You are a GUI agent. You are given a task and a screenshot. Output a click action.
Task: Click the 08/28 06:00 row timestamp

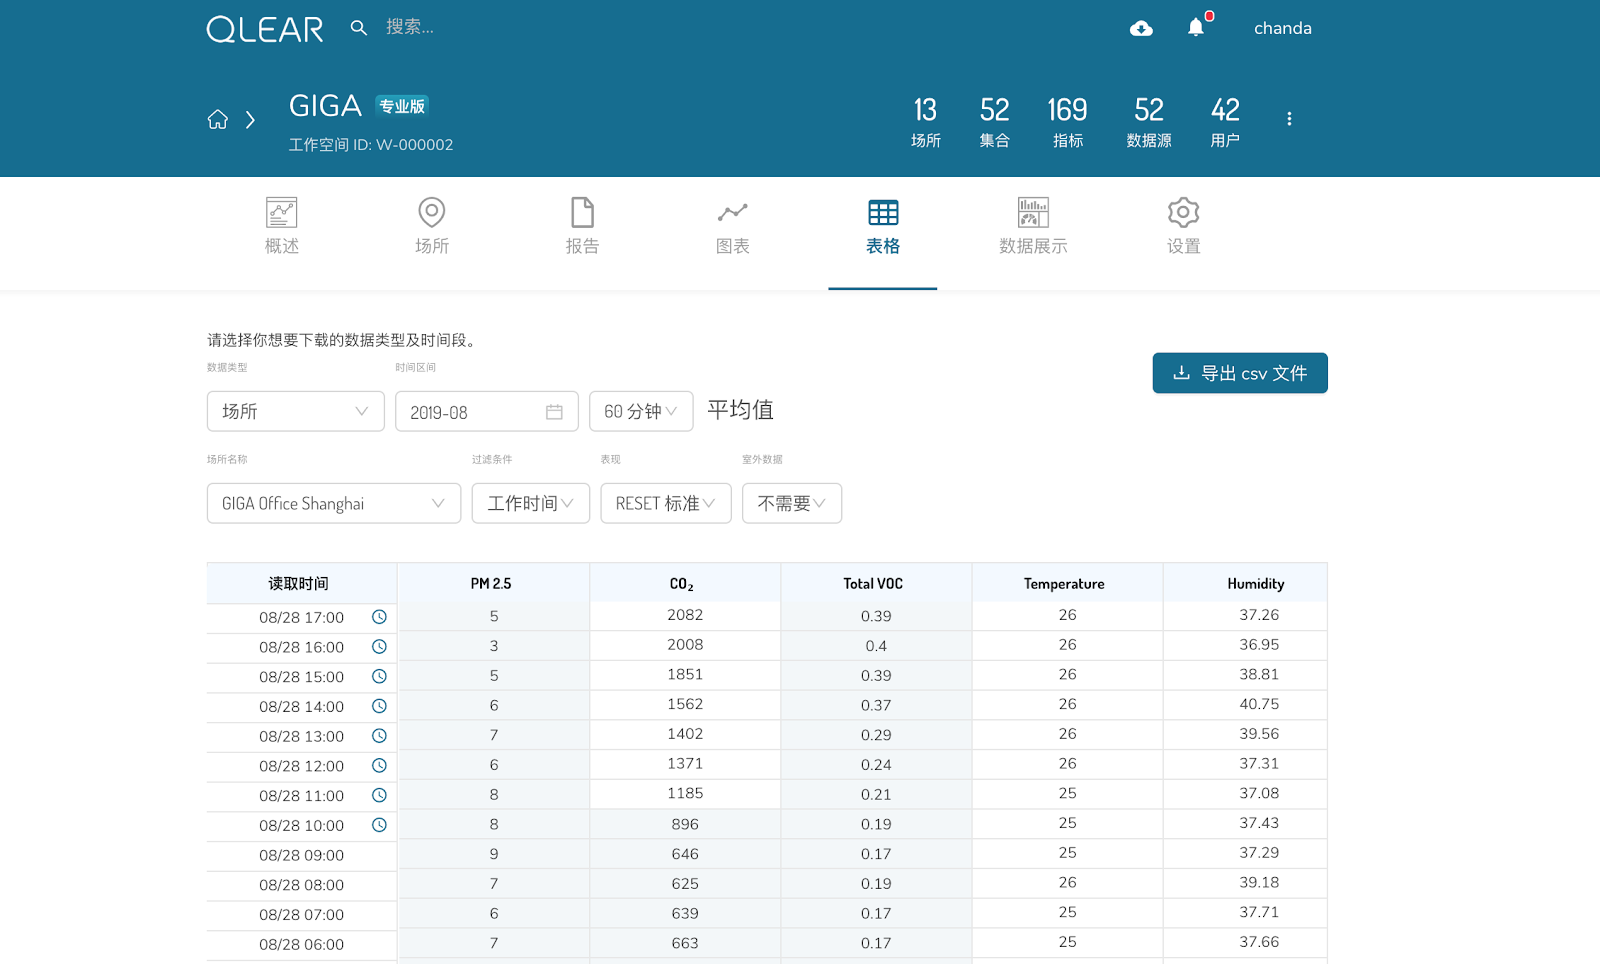pyautogui.click(x=301, y=944)
